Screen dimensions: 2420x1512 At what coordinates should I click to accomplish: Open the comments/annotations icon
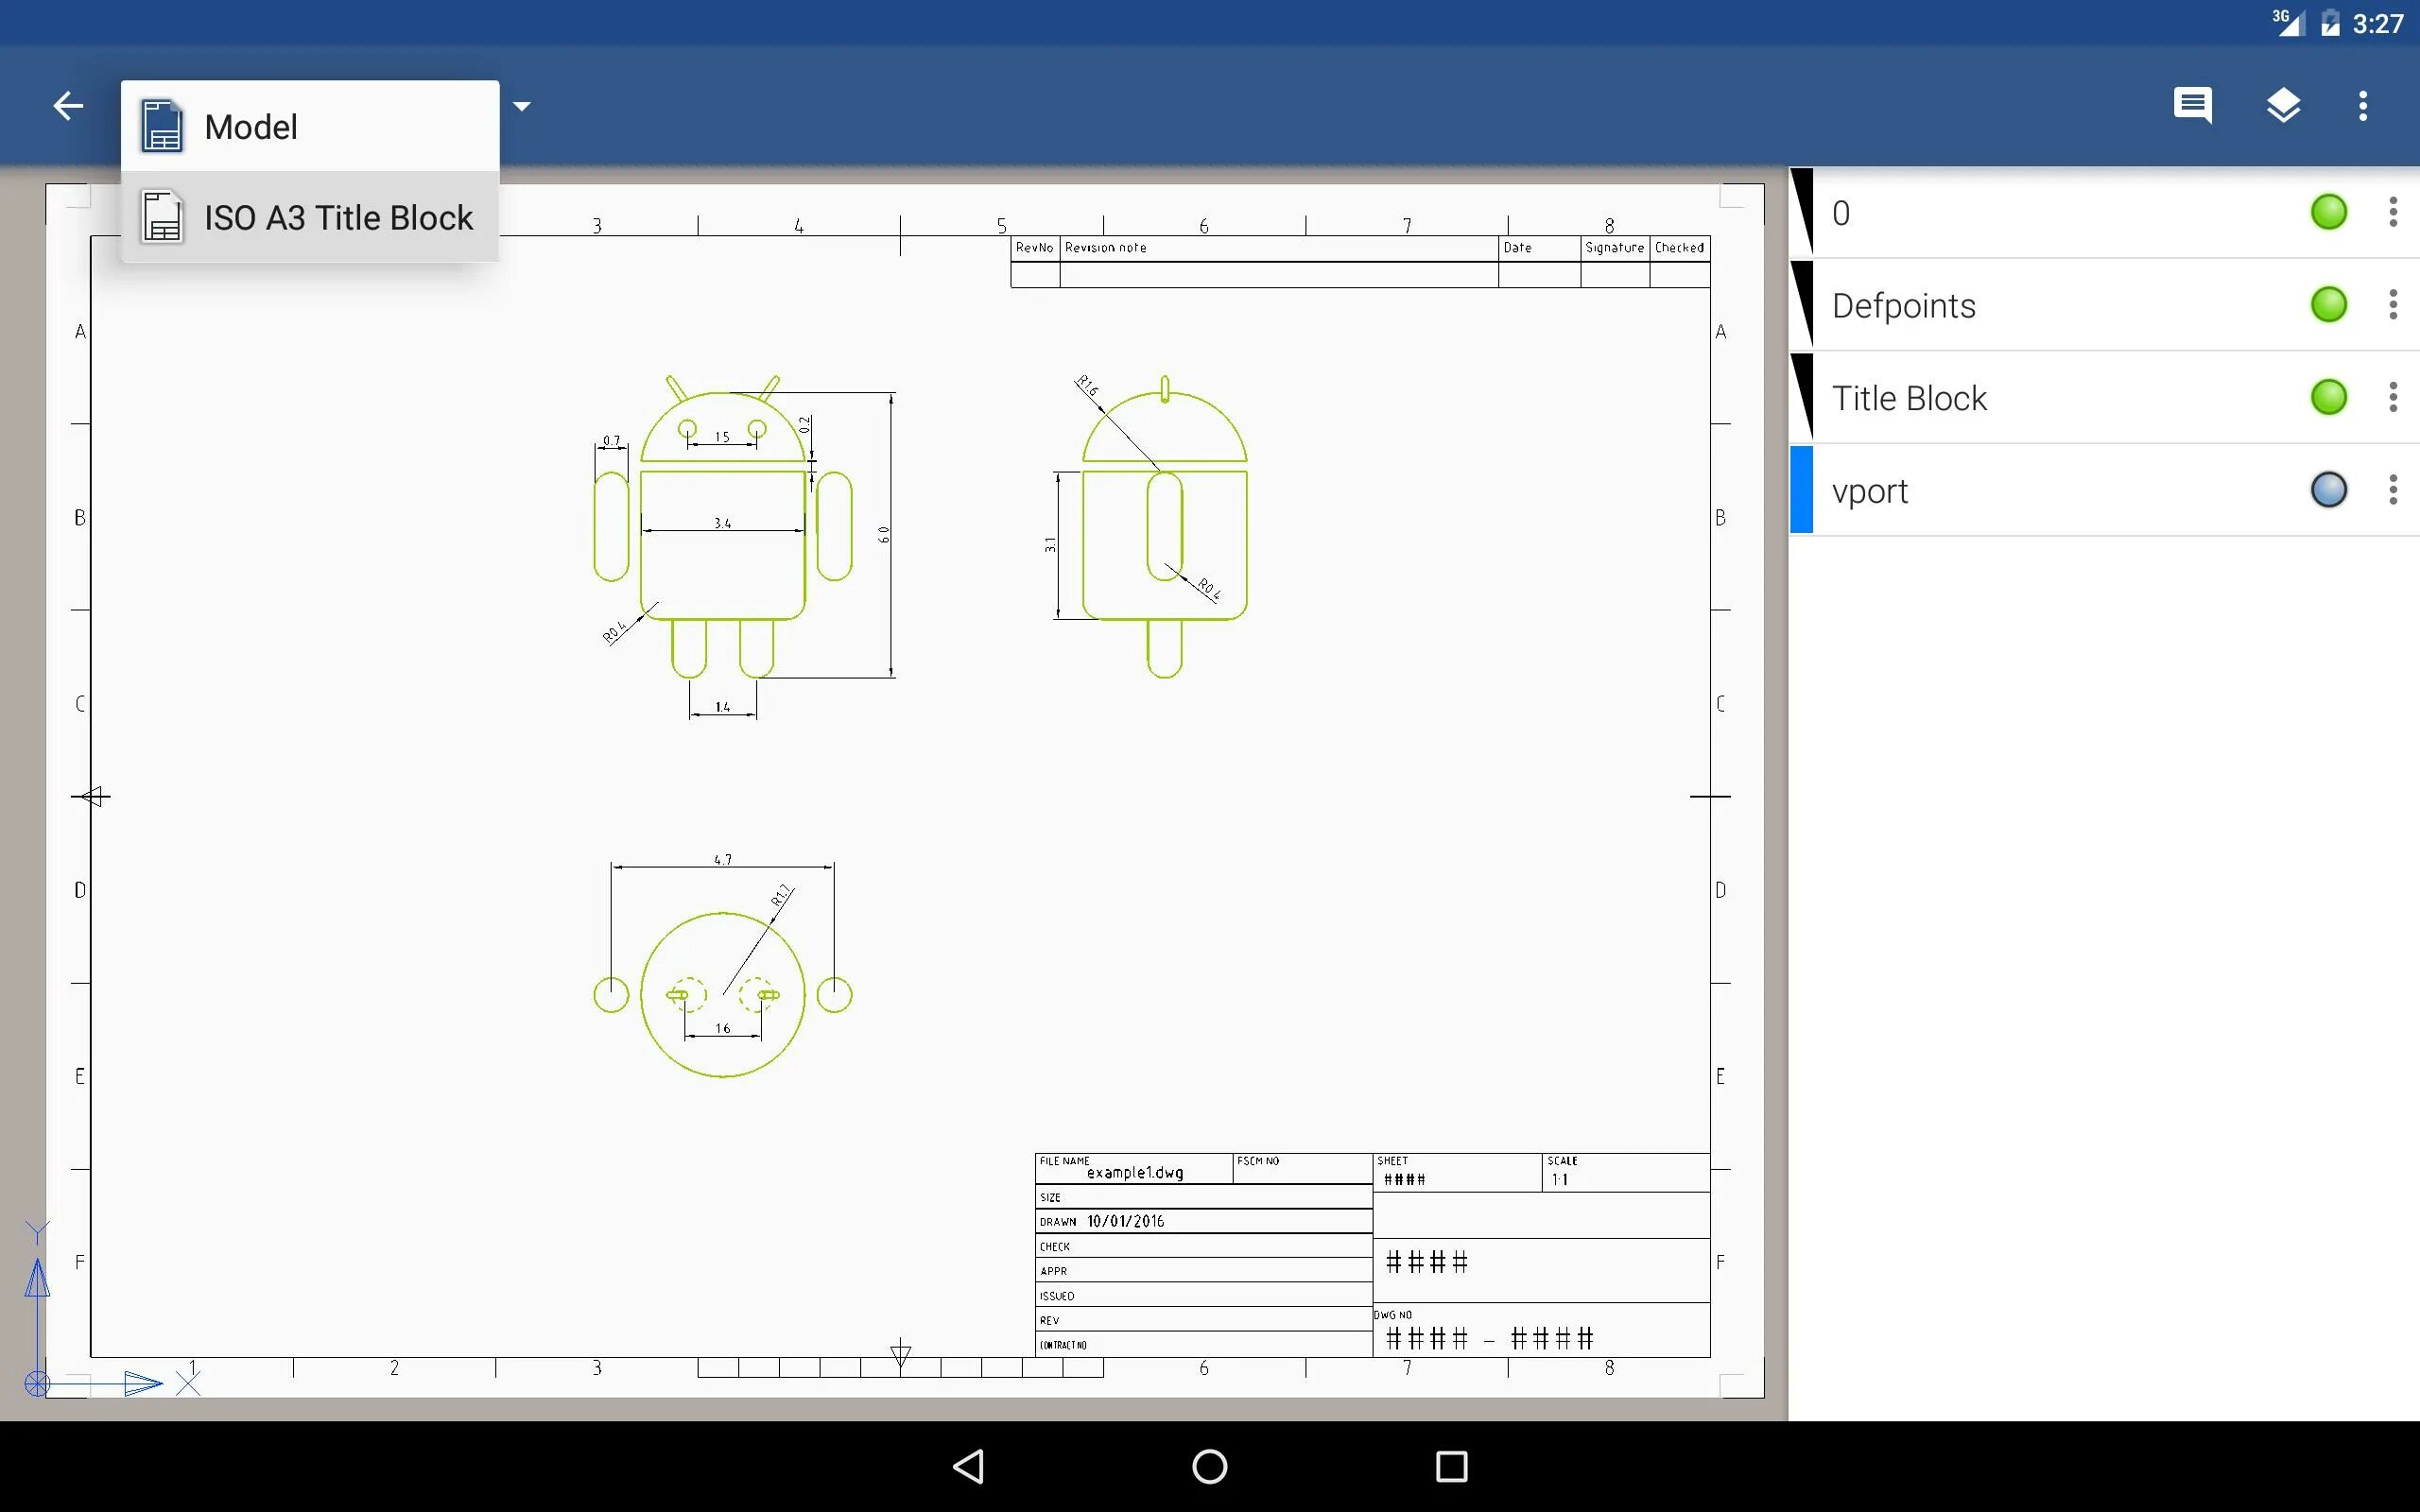pos(2192,105)
